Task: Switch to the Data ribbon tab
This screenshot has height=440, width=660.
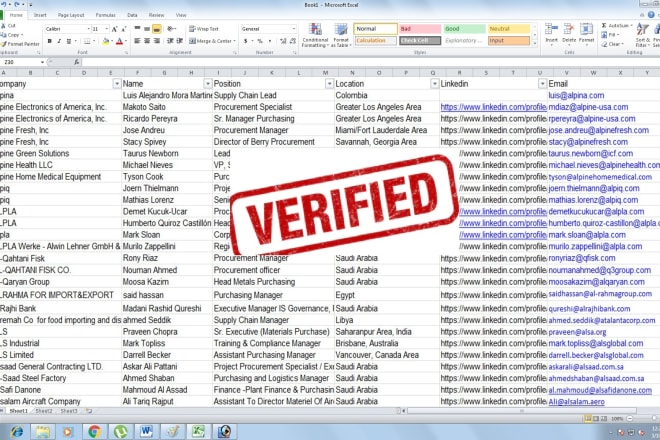Action: pos(132,15)
